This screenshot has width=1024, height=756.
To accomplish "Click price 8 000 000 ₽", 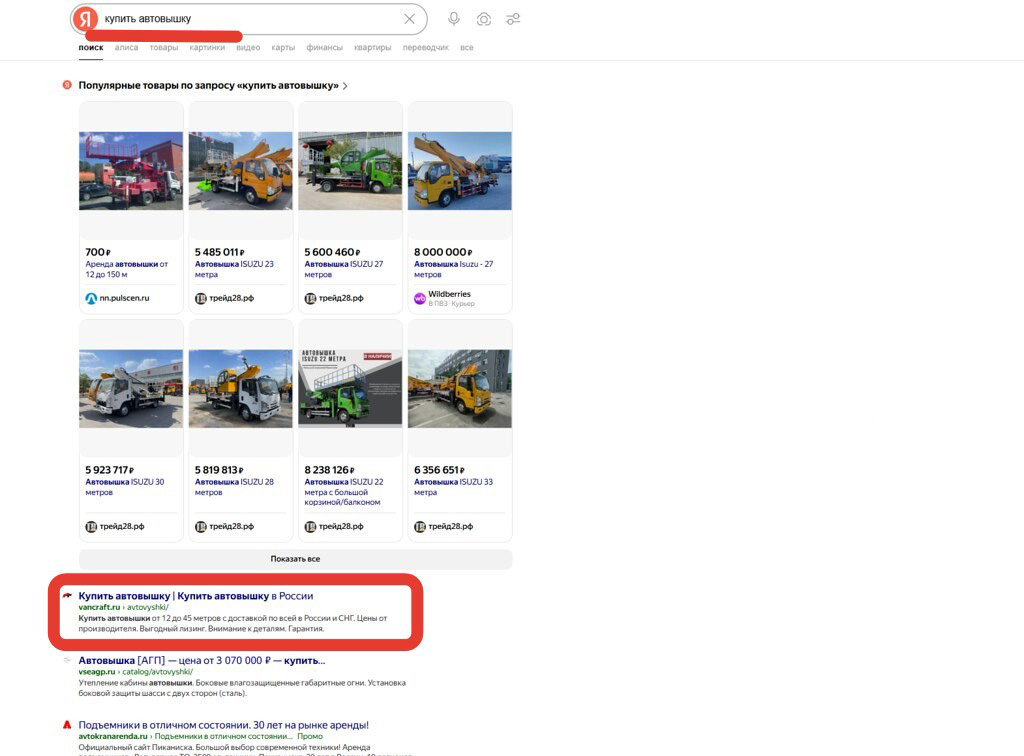I will tap(443, 252).
